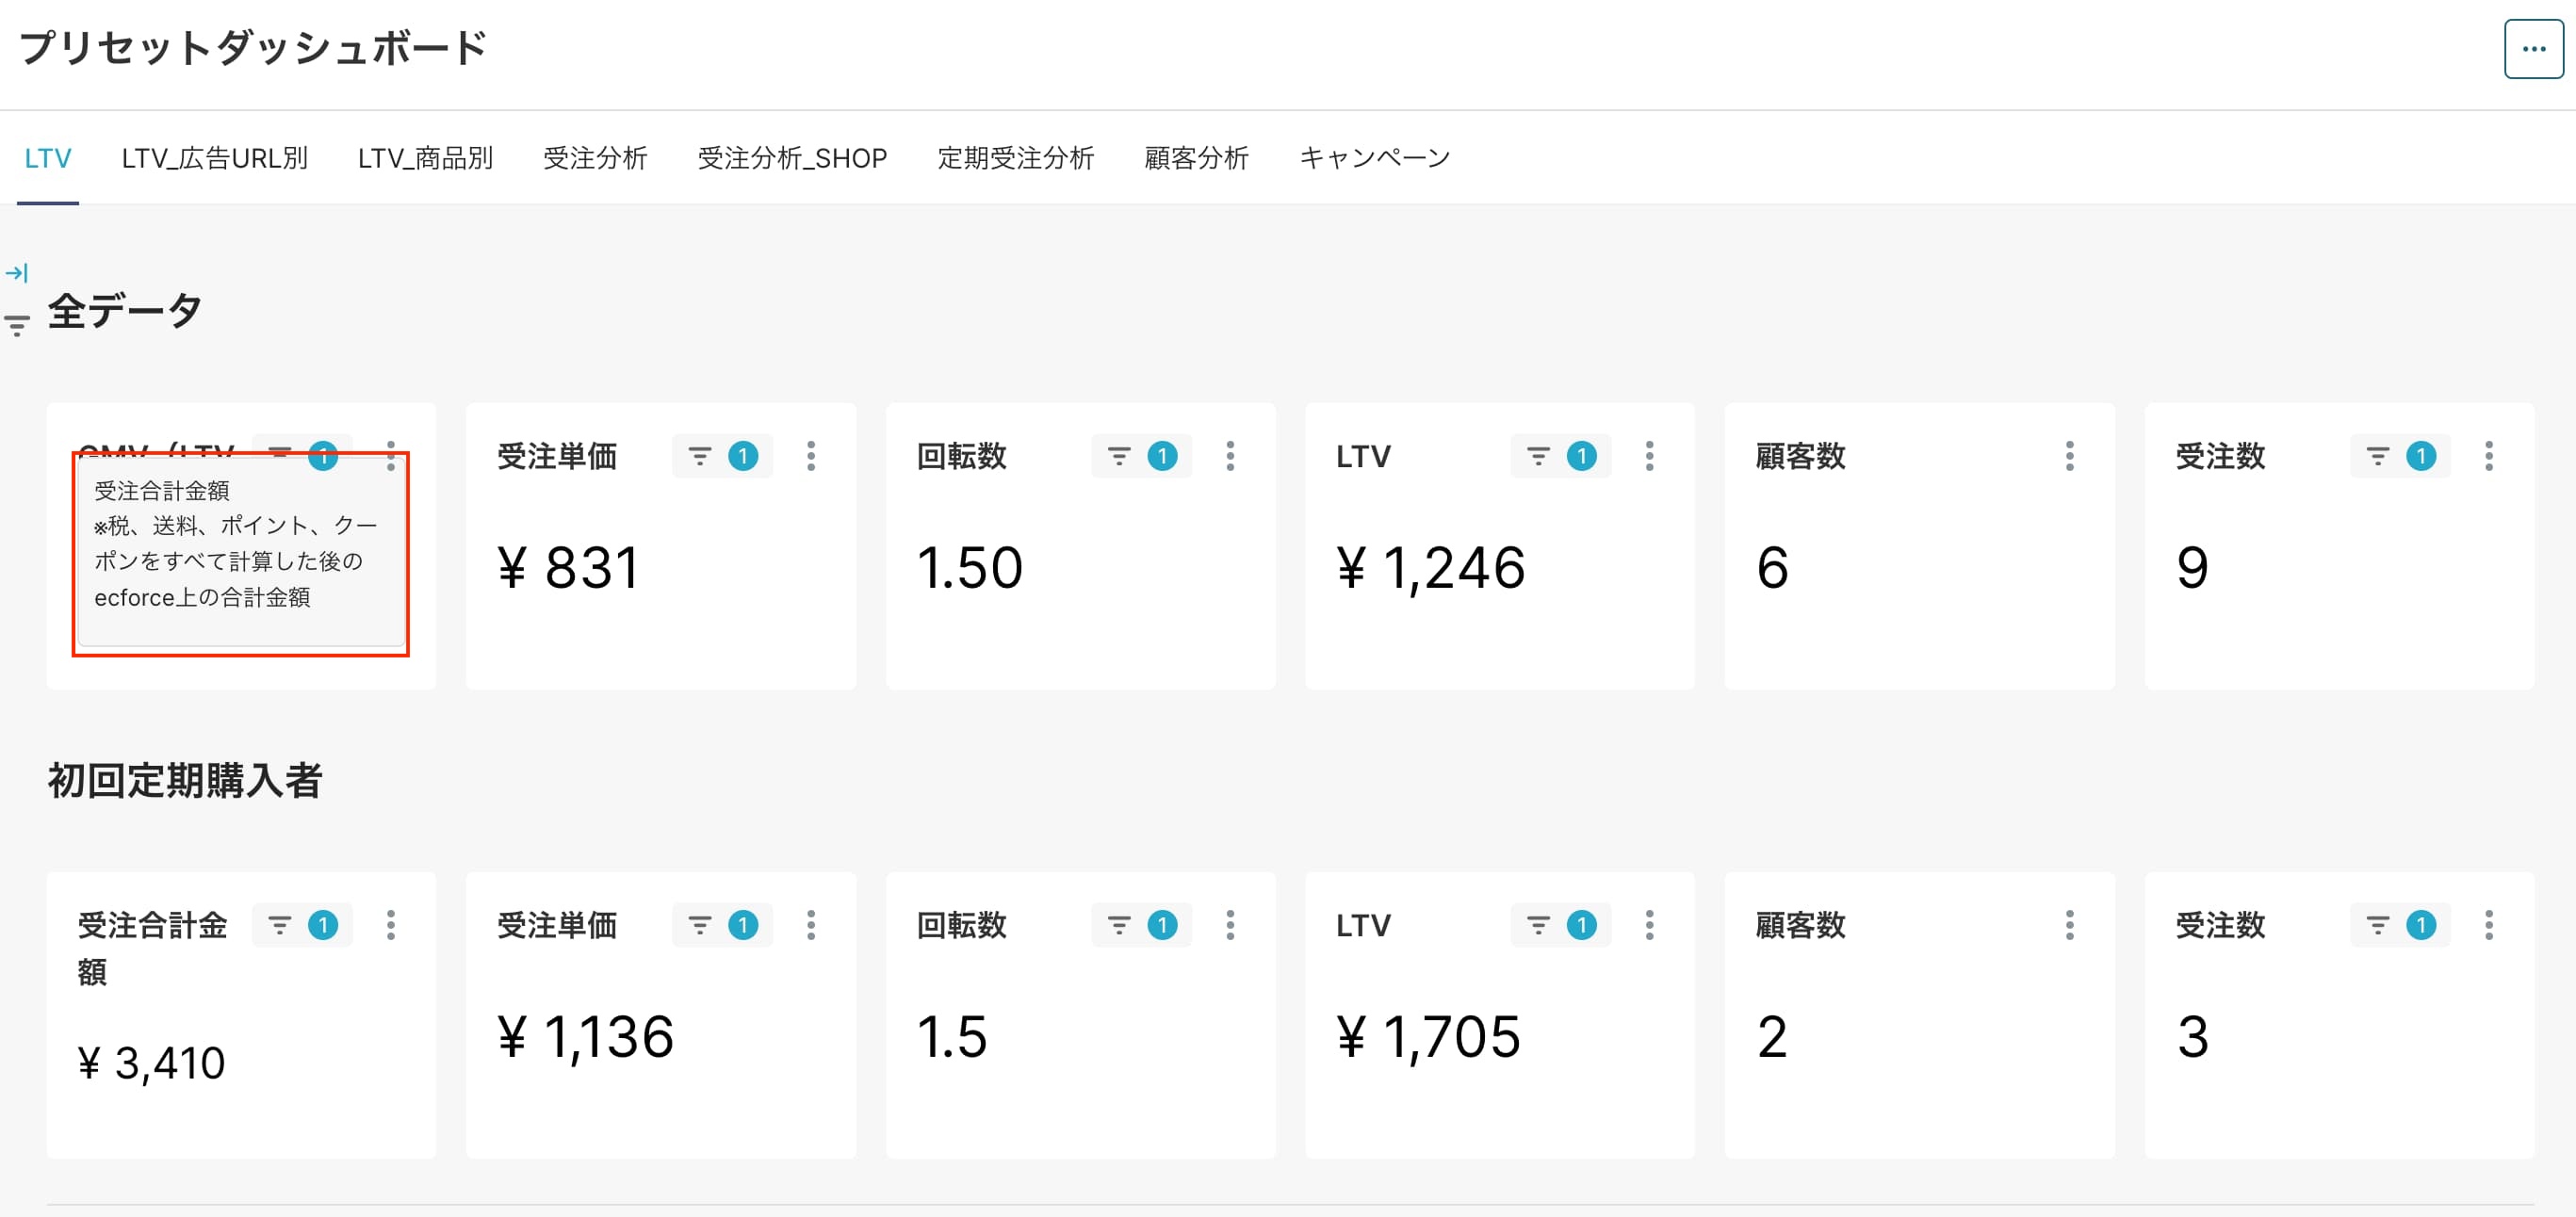Click filter count badge on 初回定期購入者 LTV card
2576x1217 pixels.
point(1581,926)
